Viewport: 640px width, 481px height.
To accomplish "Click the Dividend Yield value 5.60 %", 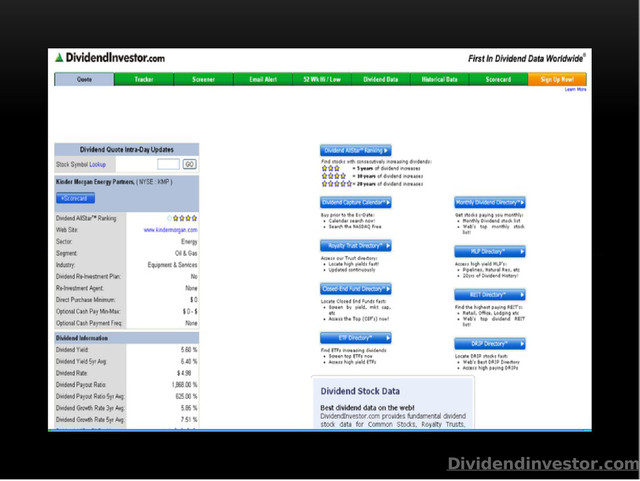I will (x=189, y=350).
